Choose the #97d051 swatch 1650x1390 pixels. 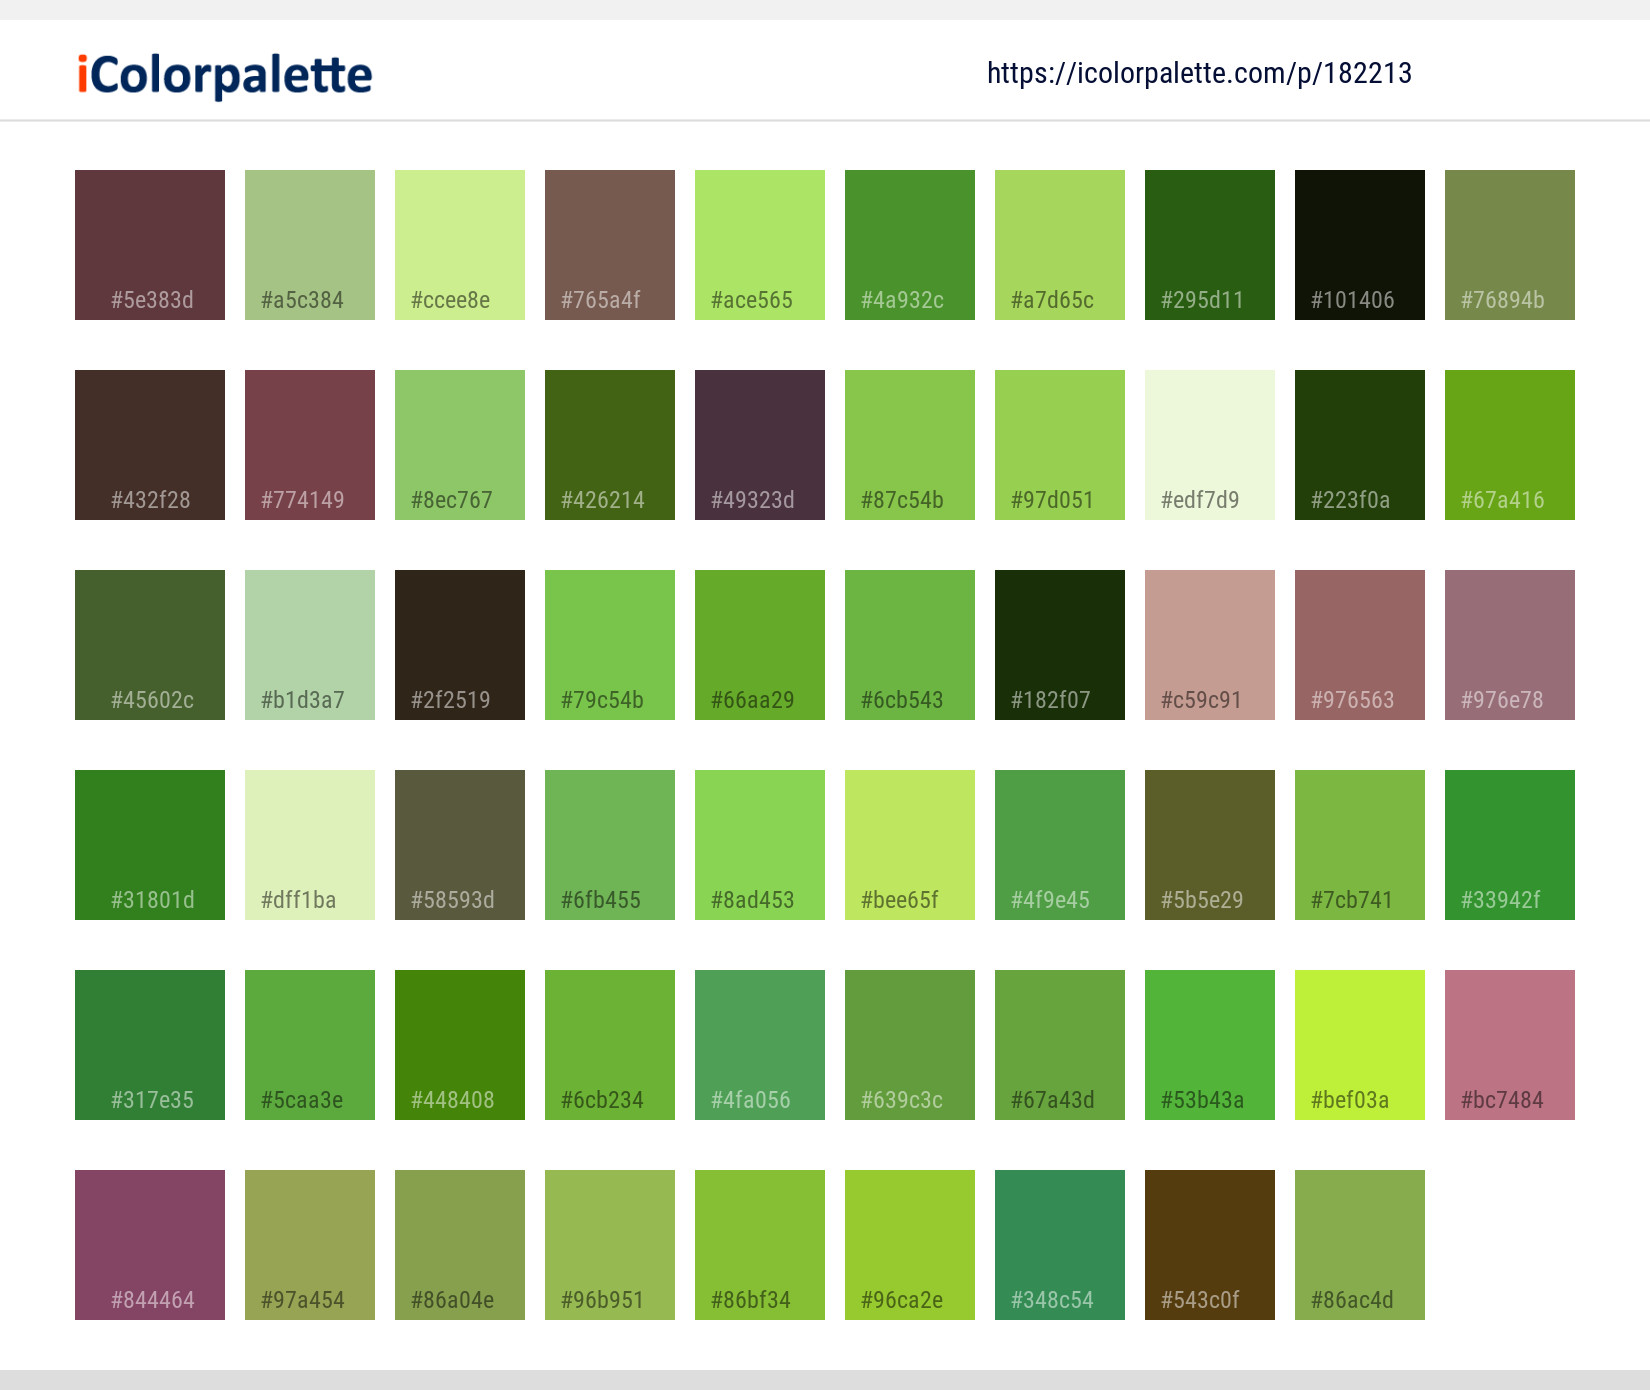1060,445
